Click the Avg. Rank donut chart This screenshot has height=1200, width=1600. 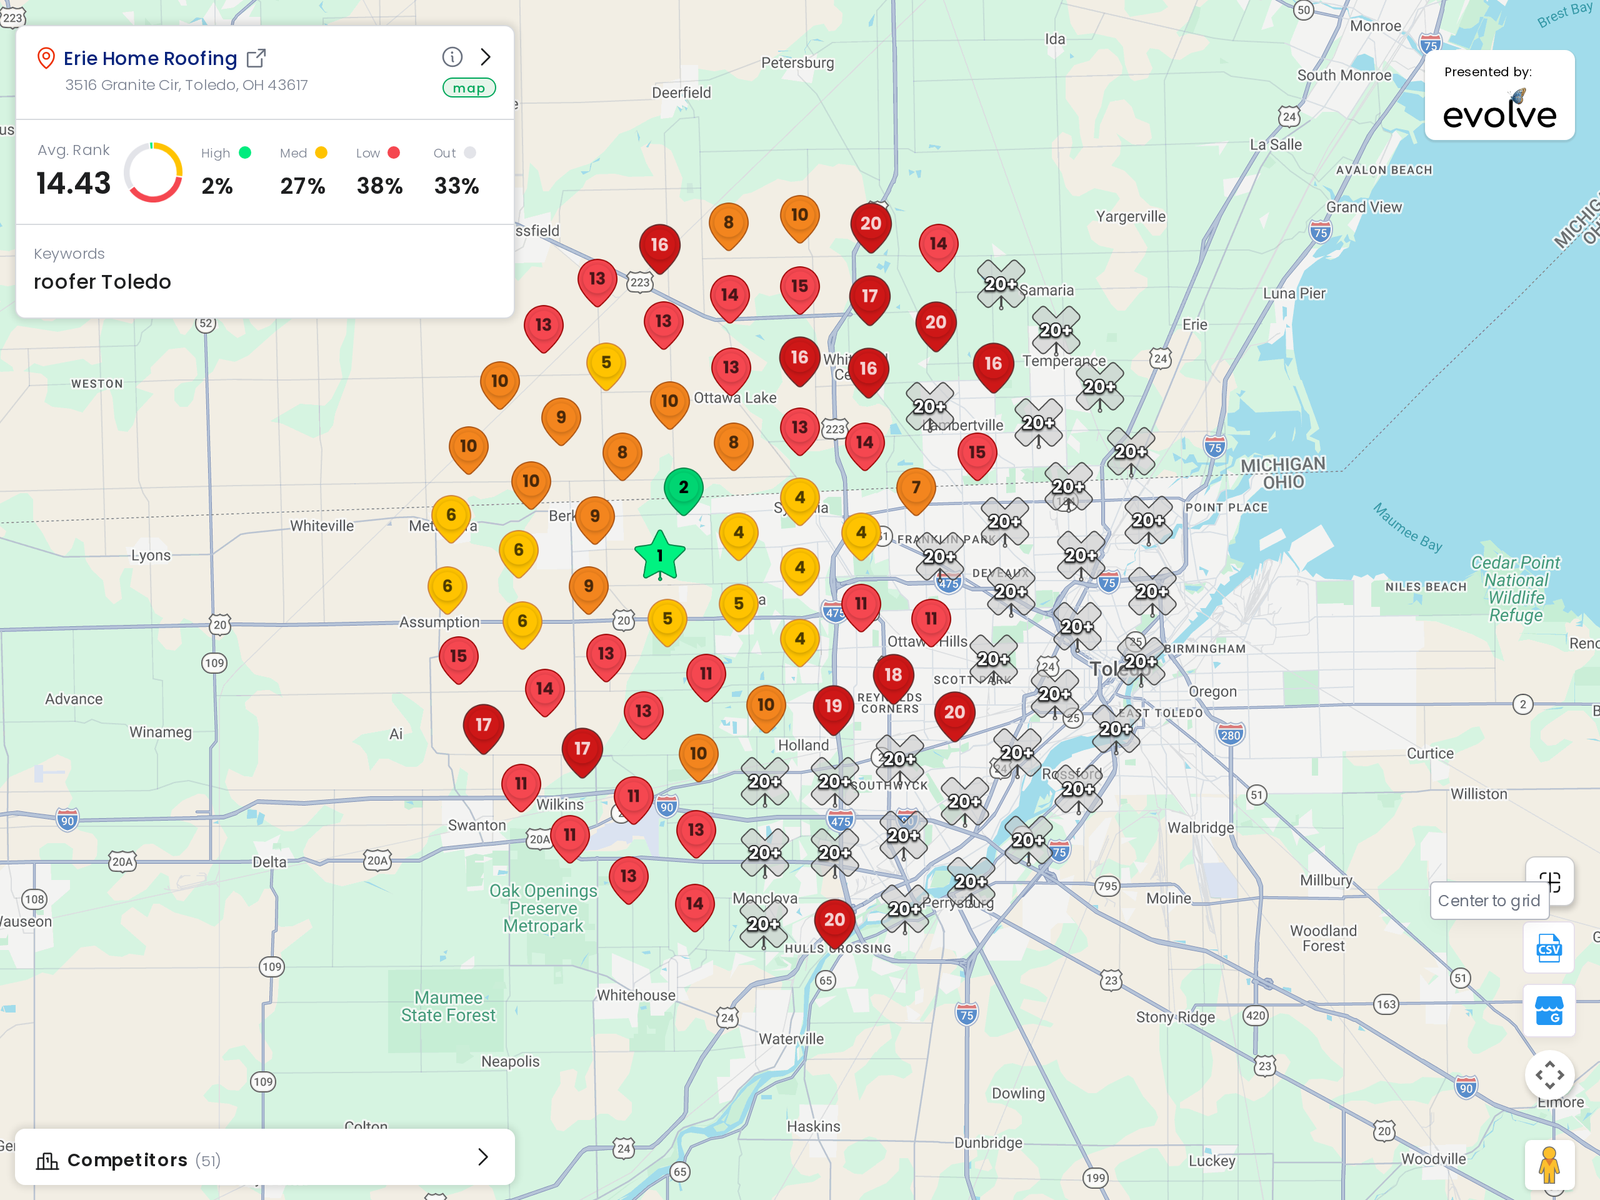(x=153, y=172)
